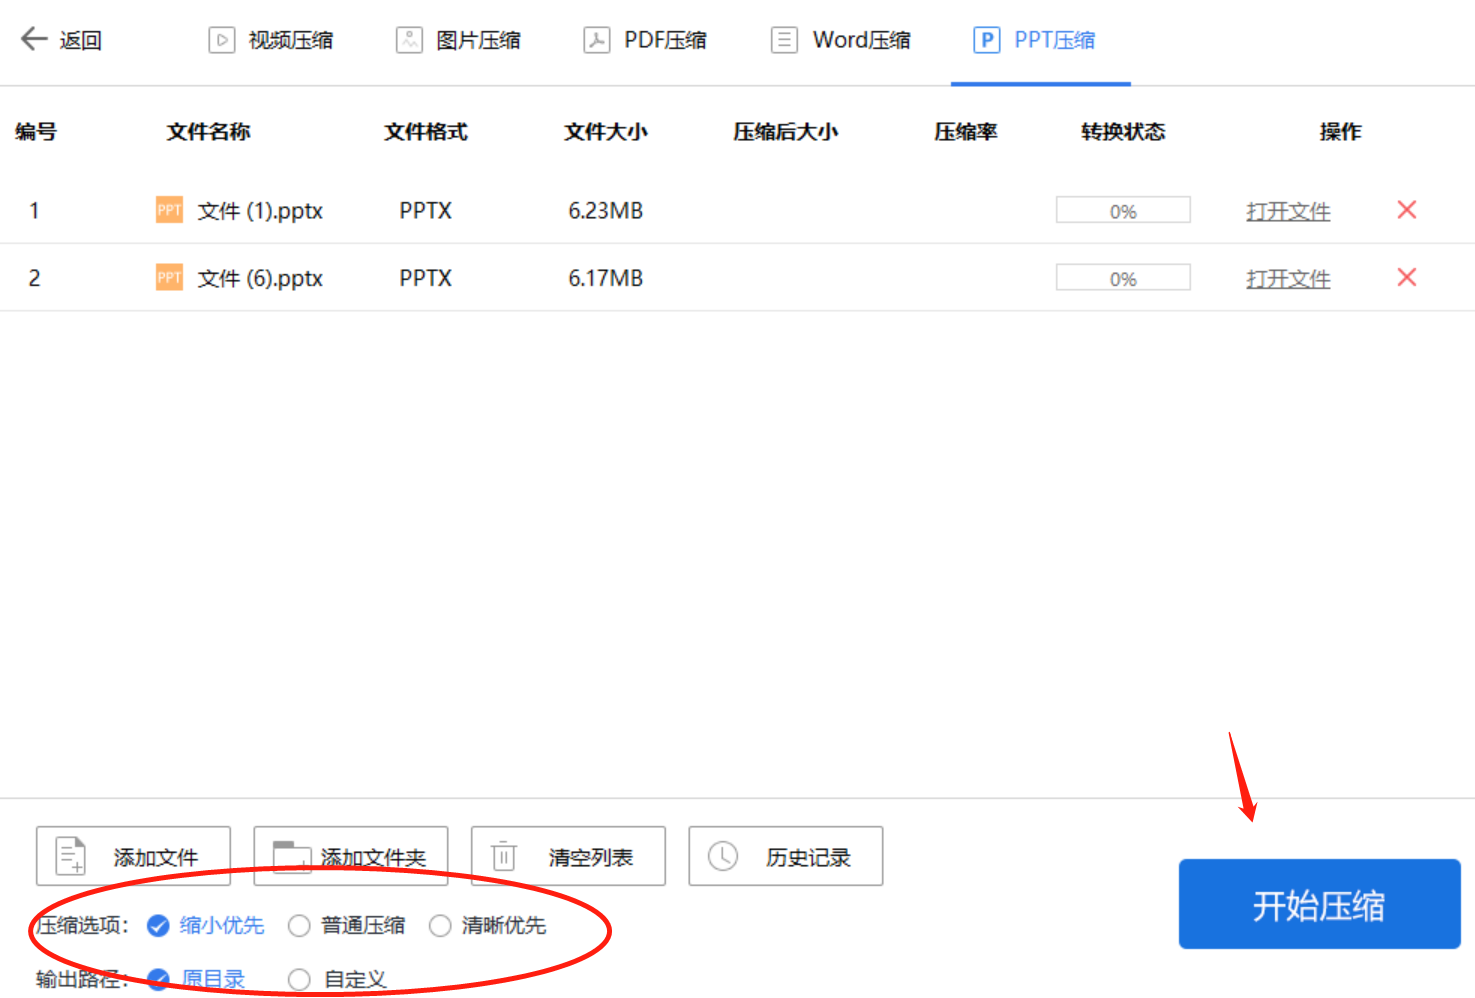1475x998 pixels.
Task: Click the add-file document icon
Action: (x=70, y=856)
